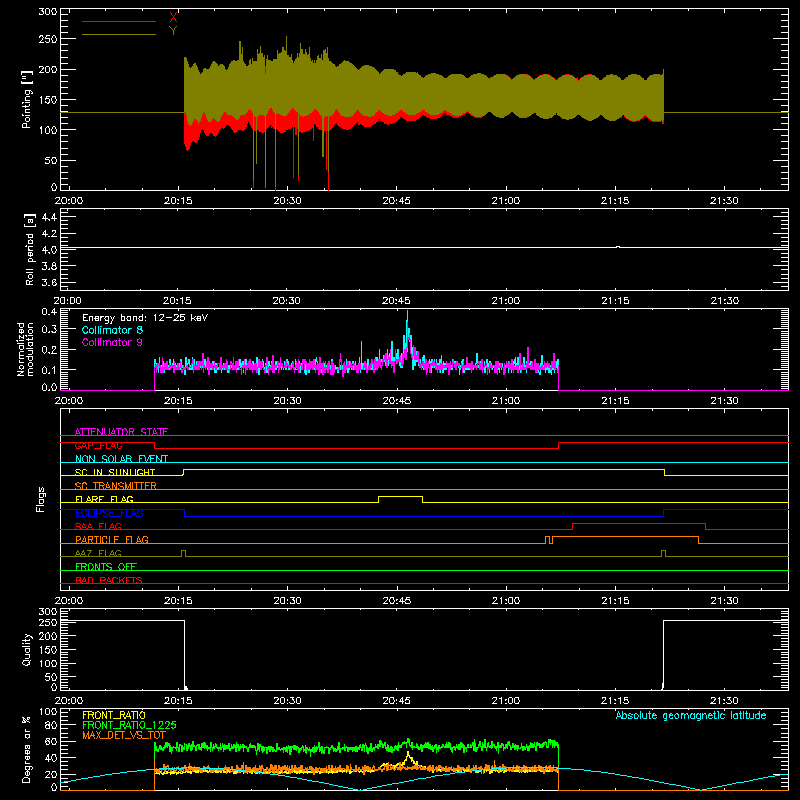Click the green FRONT_RATIO_1225 legend entry

click(129, 725)
